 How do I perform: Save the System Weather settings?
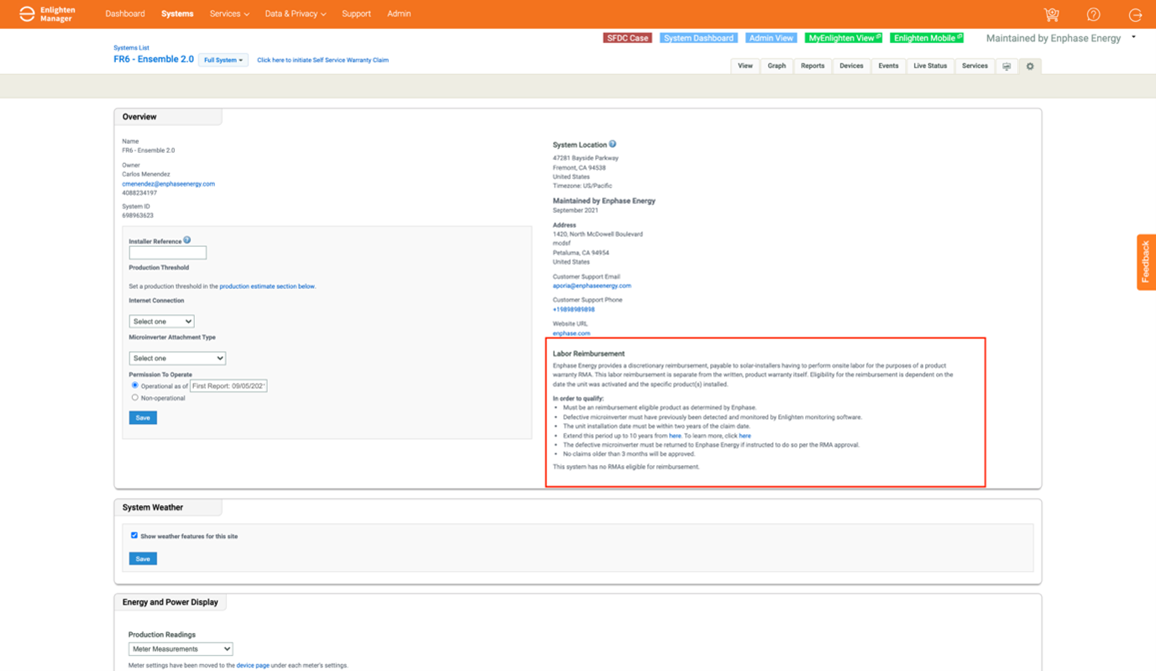(143, 559)
